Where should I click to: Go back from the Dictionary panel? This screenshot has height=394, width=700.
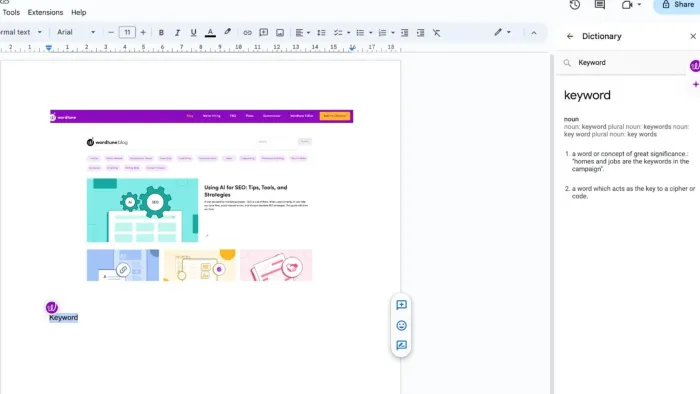point(570,36)
